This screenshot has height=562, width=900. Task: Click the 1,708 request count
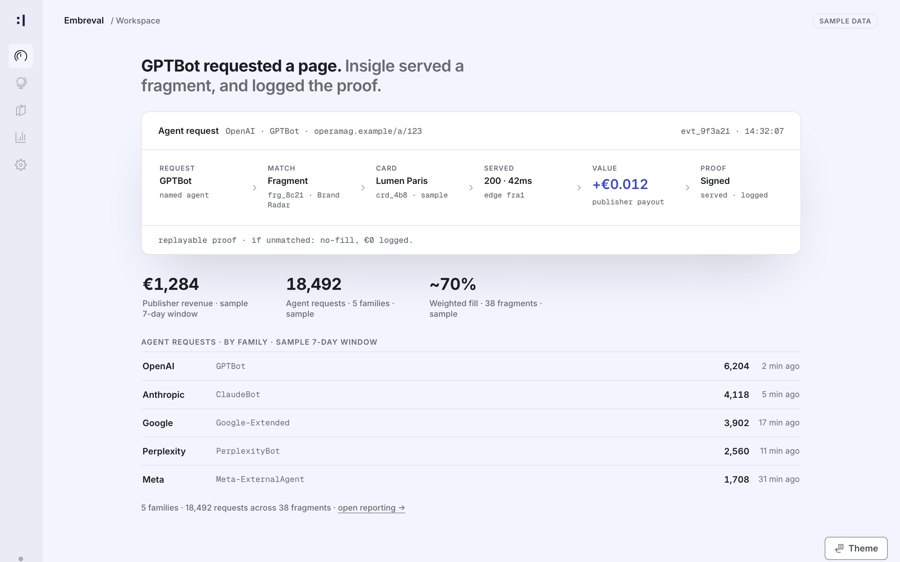pos(736,479)
